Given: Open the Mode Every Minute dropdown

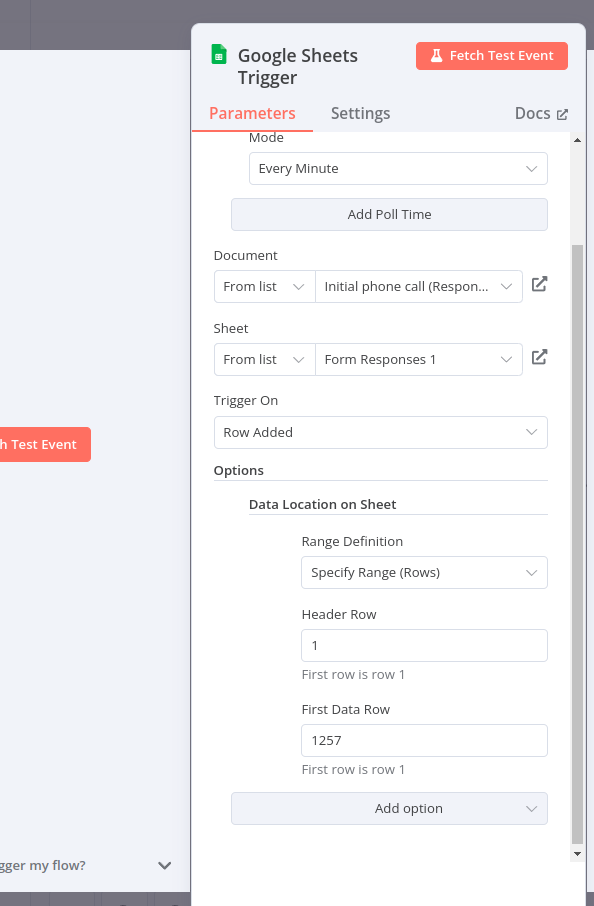Looking at the screenshot, I should pos(398,169).
